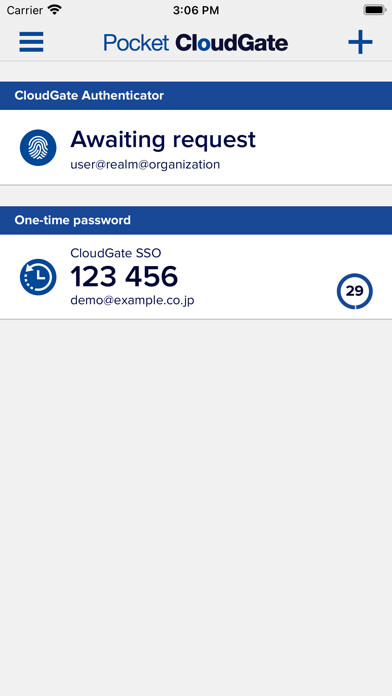The image size is (392, 696).
Task: Tap the CloudGate Authenticator section header
Action: [x=196, y=95]
